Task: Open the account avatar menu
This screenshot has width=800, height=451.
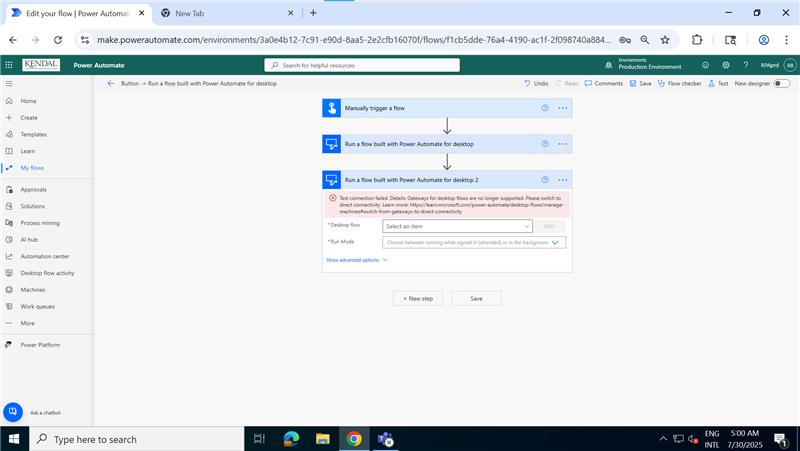Action: (790, 65)
